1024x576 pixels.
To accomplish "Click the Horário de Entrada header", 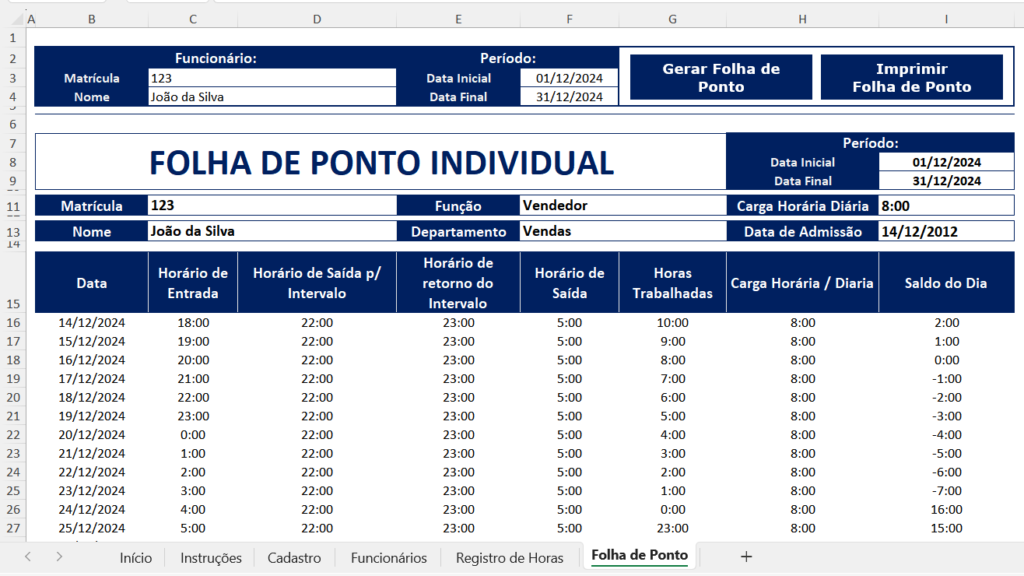I will pos(193,283).
